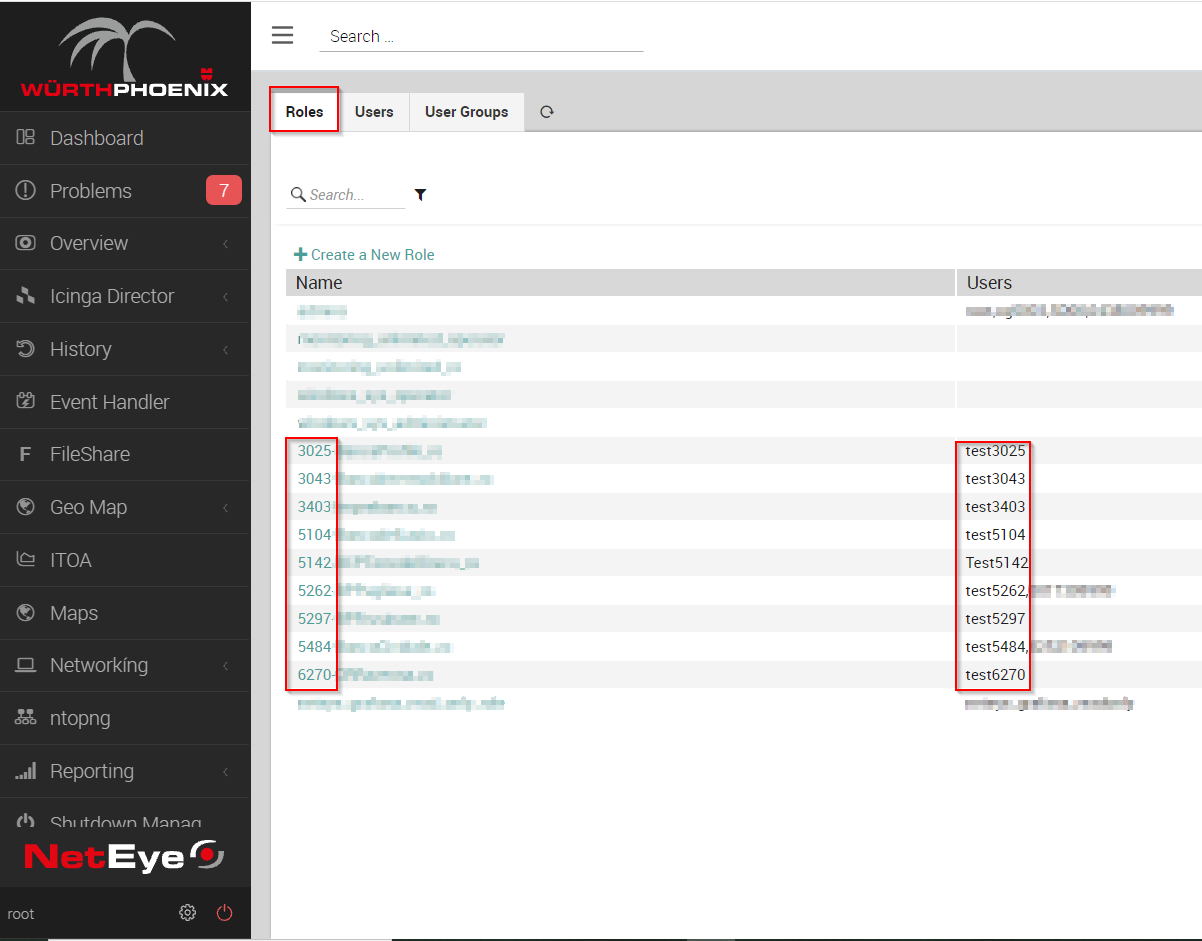Click the top Search input field
This screenshot has width=1202, height=941.
click(x=480, y=35)
